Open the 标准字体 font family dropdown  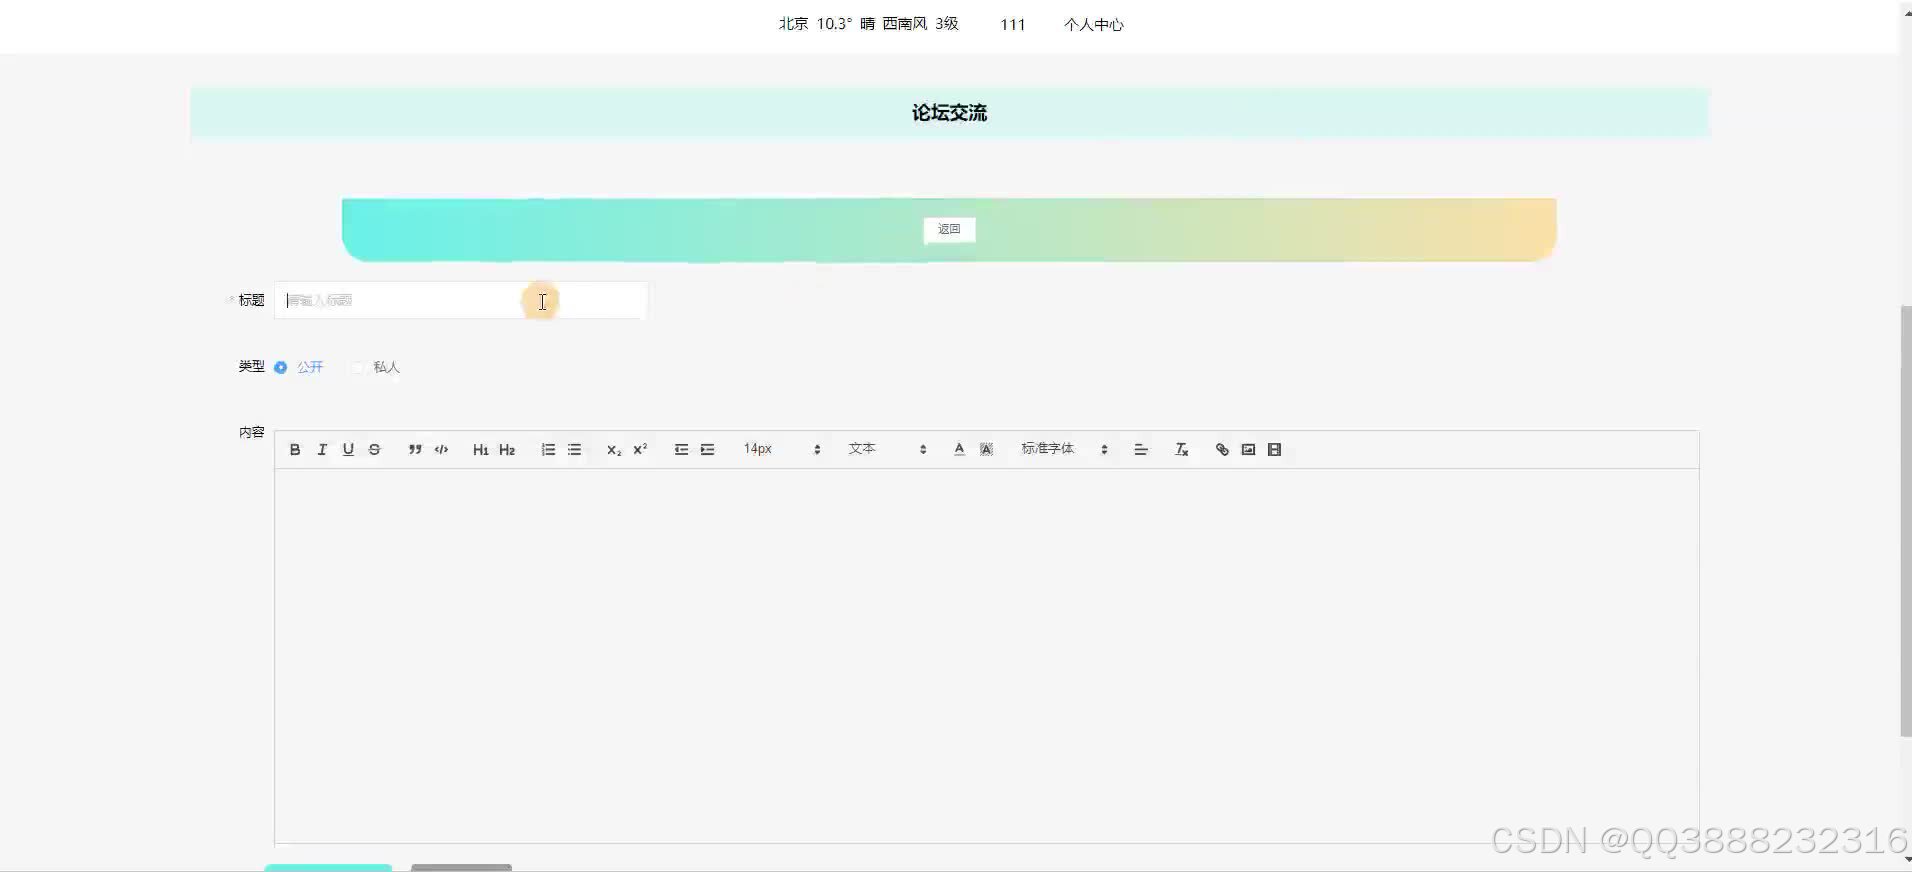pos(1065,450)
